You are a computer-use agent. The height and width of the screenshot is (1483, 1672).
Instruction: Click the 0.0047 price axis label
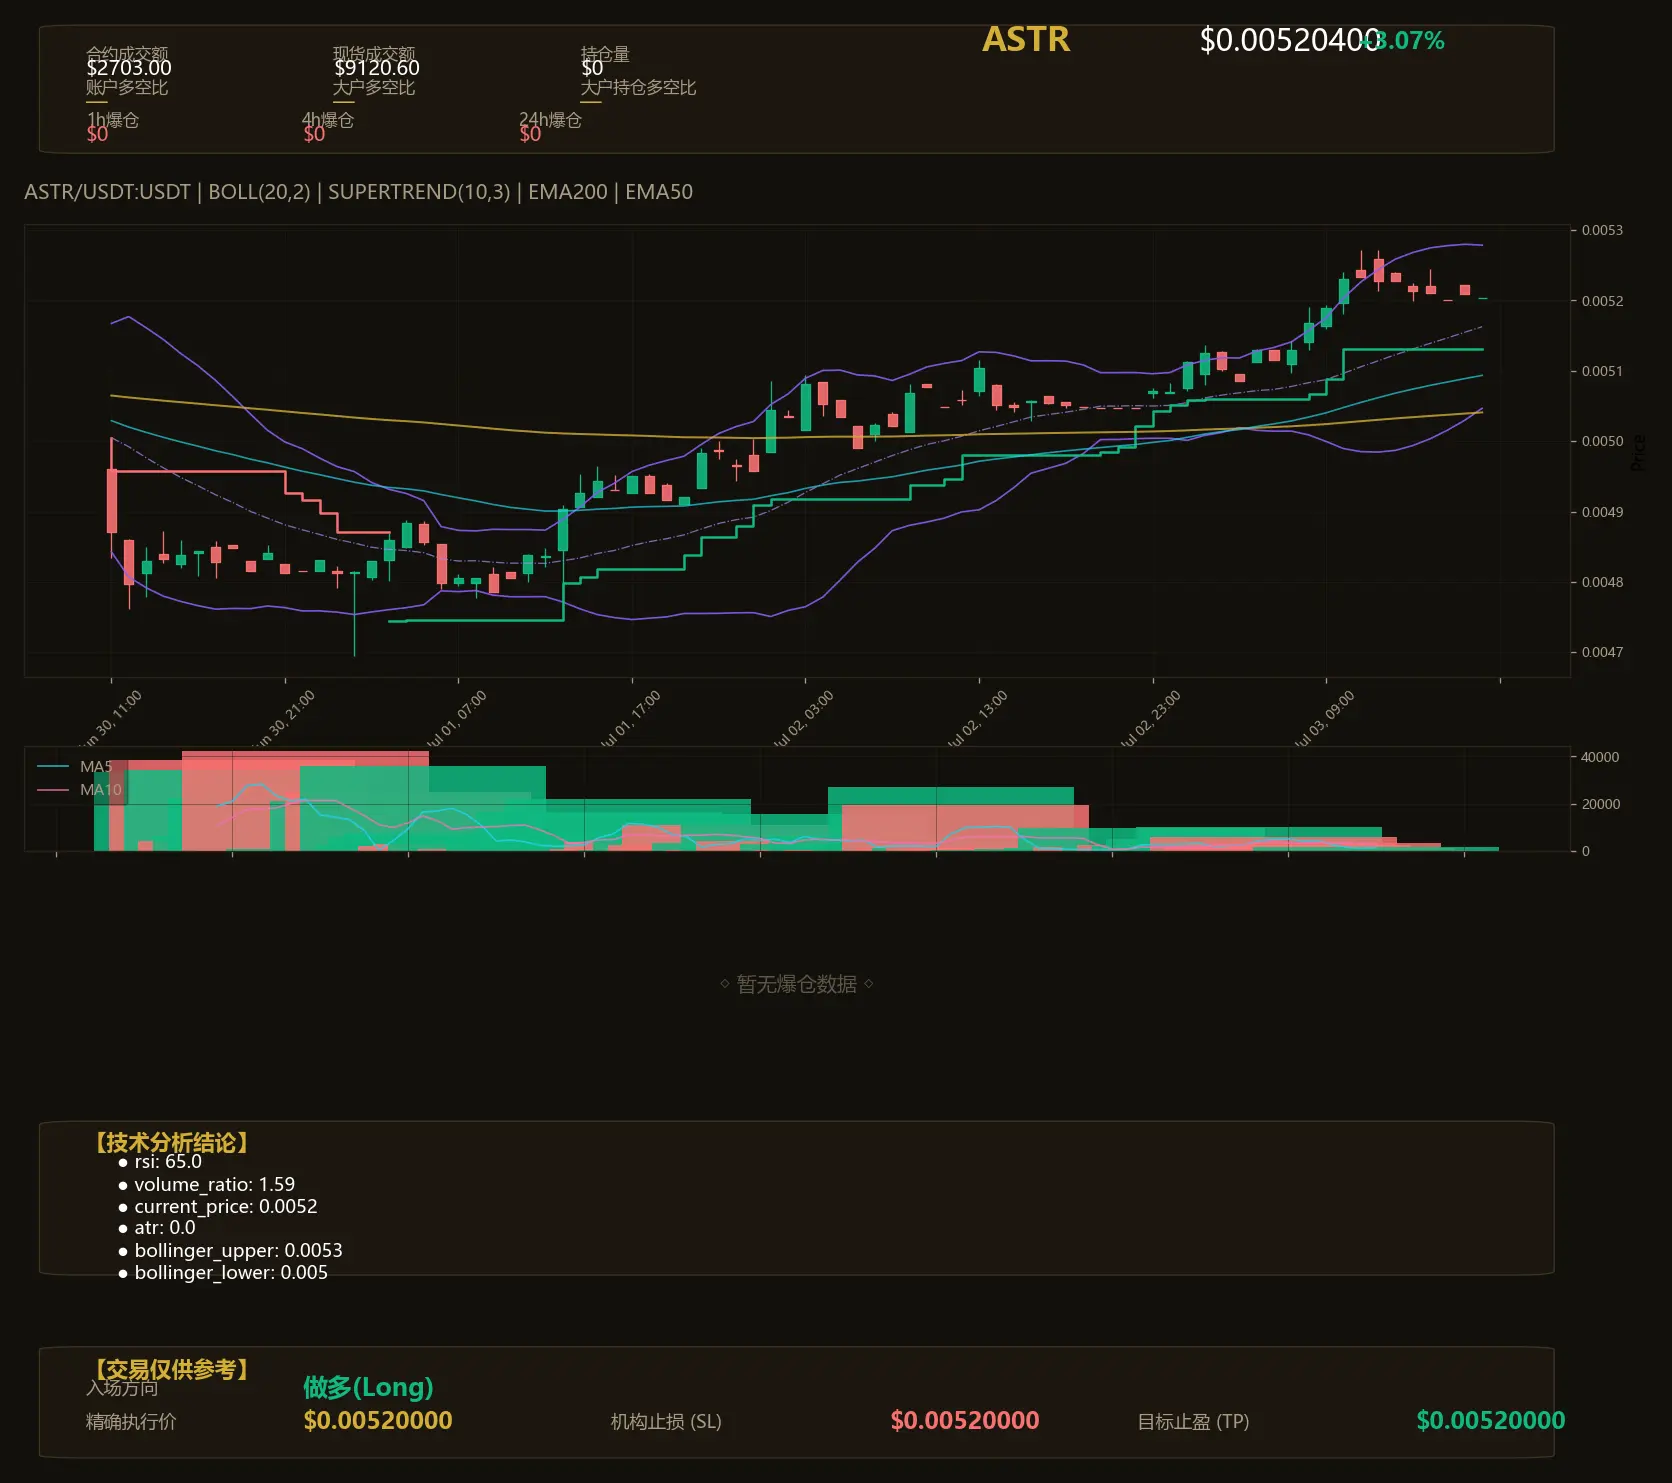click(x=1602, y=652)
